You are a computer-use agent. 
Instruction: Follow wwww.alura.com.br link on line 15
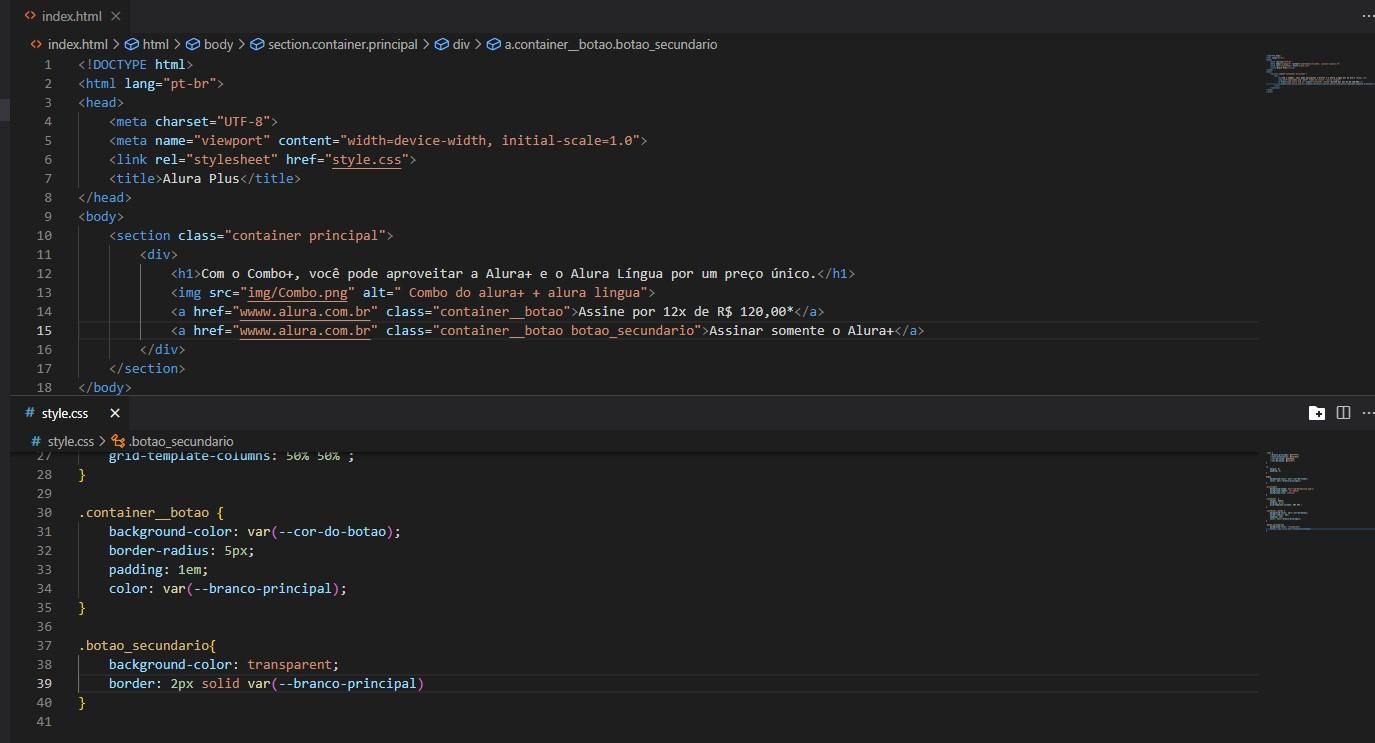point(305,331)
